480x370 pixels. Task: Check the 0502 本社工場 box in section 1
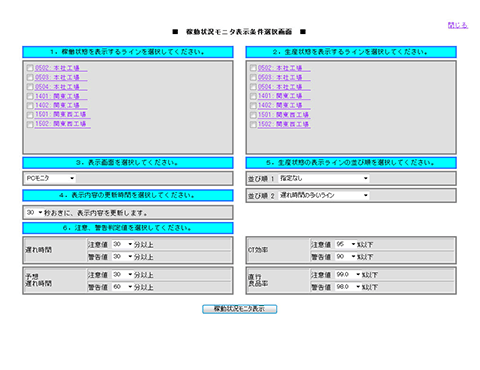pyautogui.click(x=30, y=68)
